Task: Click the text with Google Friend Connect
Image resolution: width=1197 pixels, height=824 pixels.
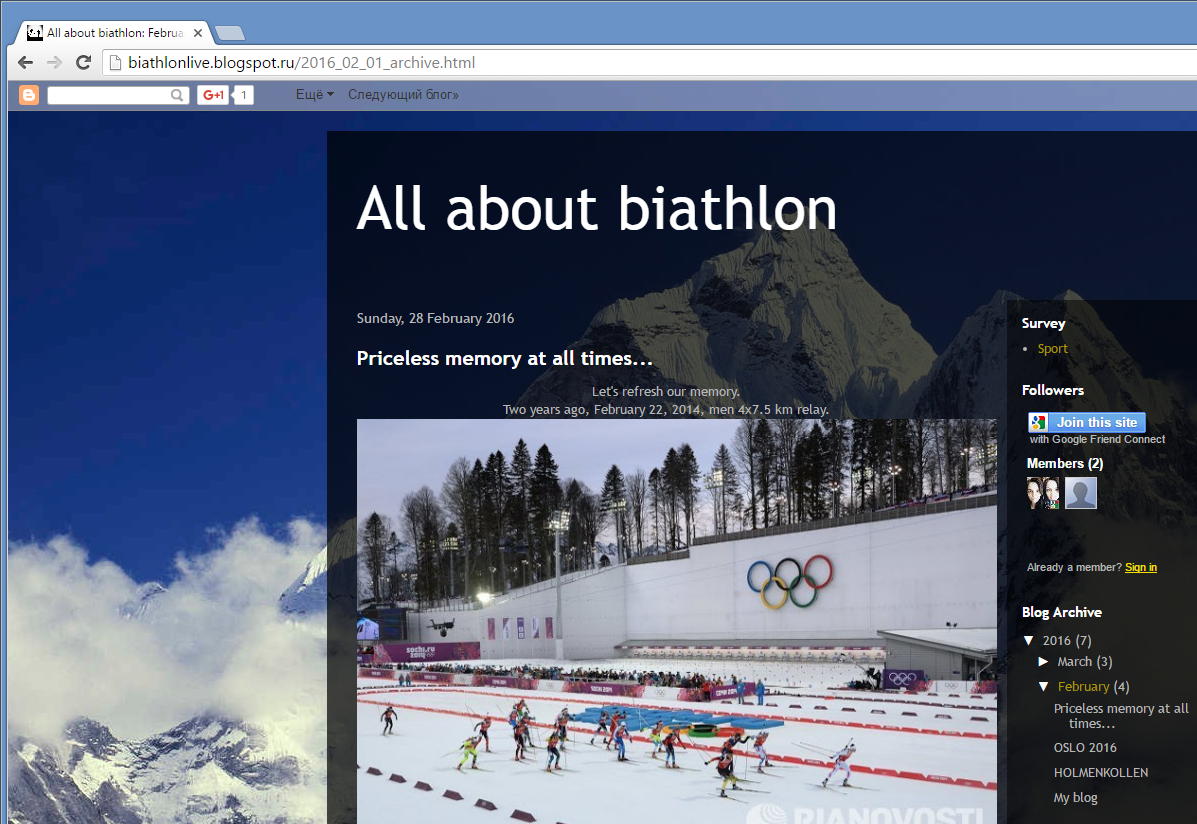Action: pos(1097,439)
